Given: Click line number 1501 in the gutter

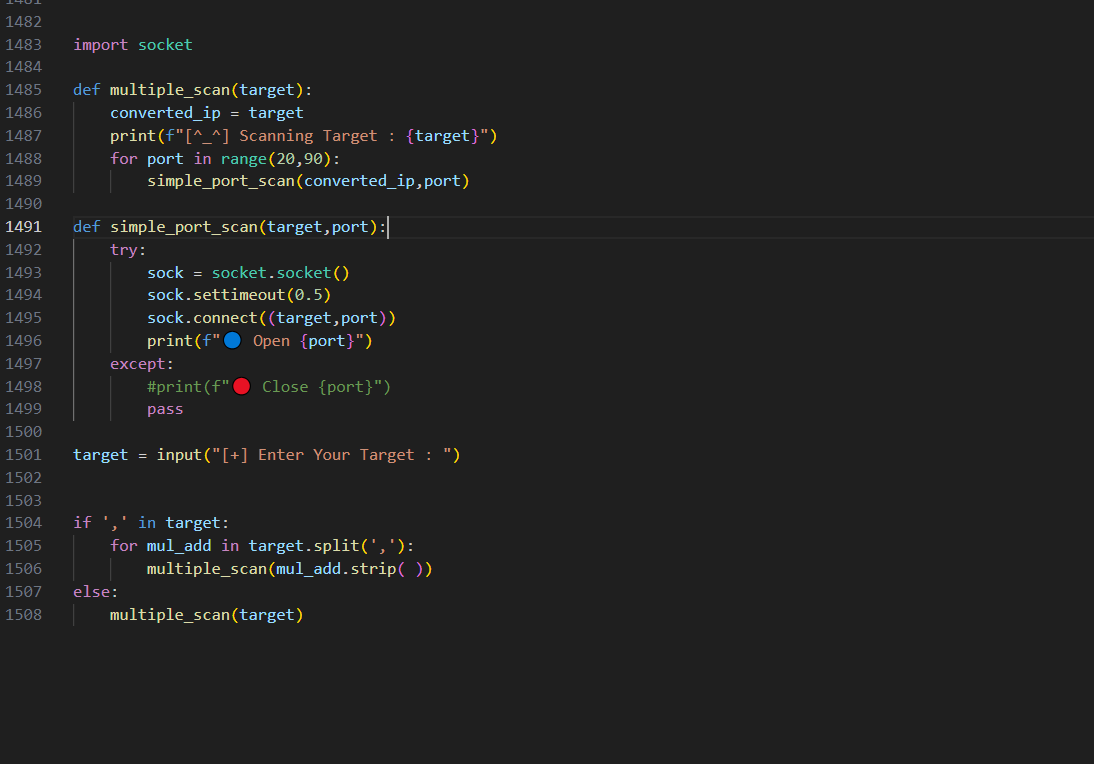Looking at the screenshot, I should click(24, 455).
